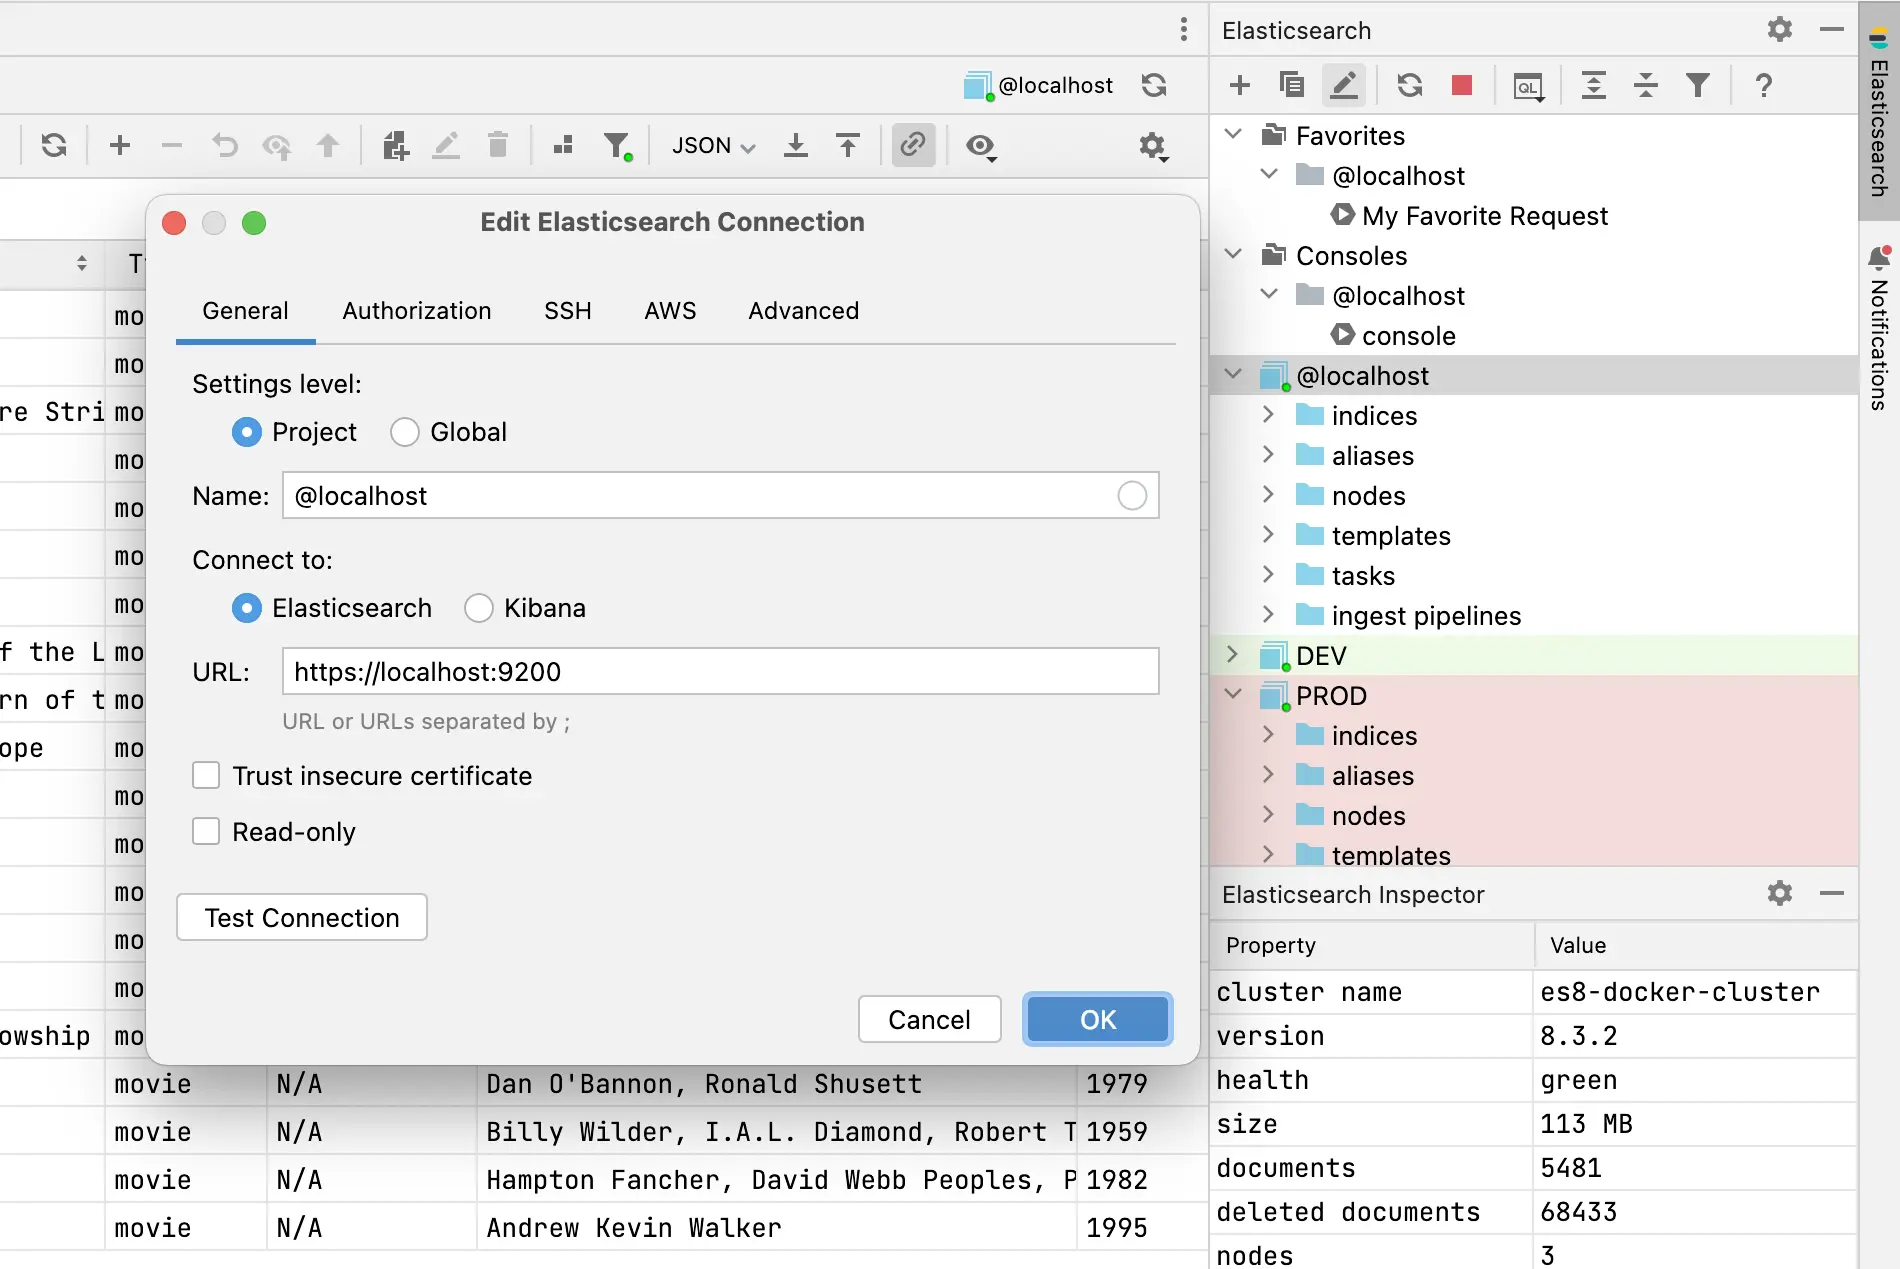Open Notifications side tab

(1879, 328)
